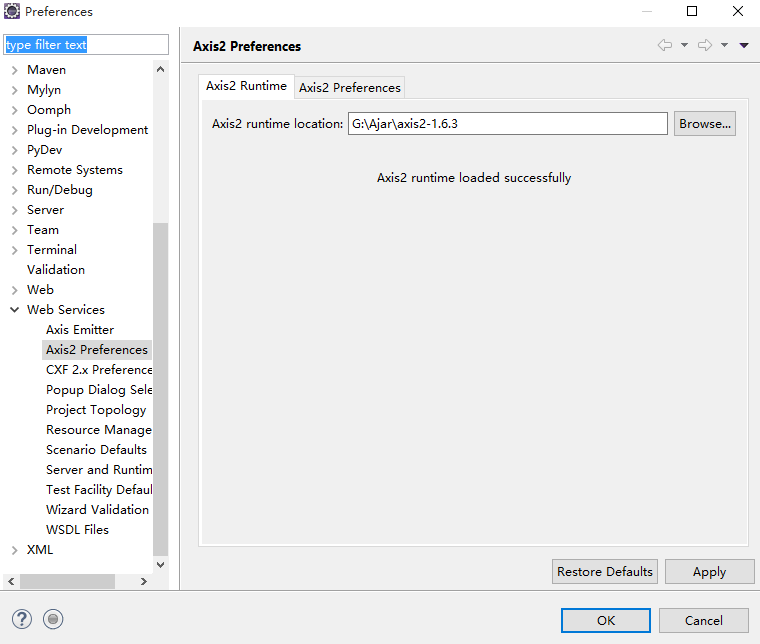Switch to the Axis2 Preferences tab
Viewport: 760px width, 644px height.
pyautogui.click(x=349, y=88)
